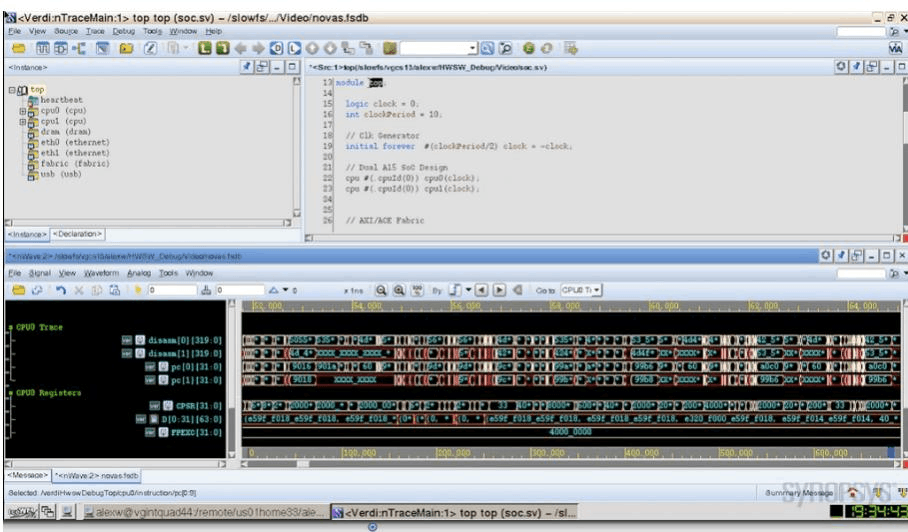Switch to the alexw@vgintquad44 terminal taskbar item
Image resolution: width=908 pixels, height=532 pixels.
tap(204, 512)
